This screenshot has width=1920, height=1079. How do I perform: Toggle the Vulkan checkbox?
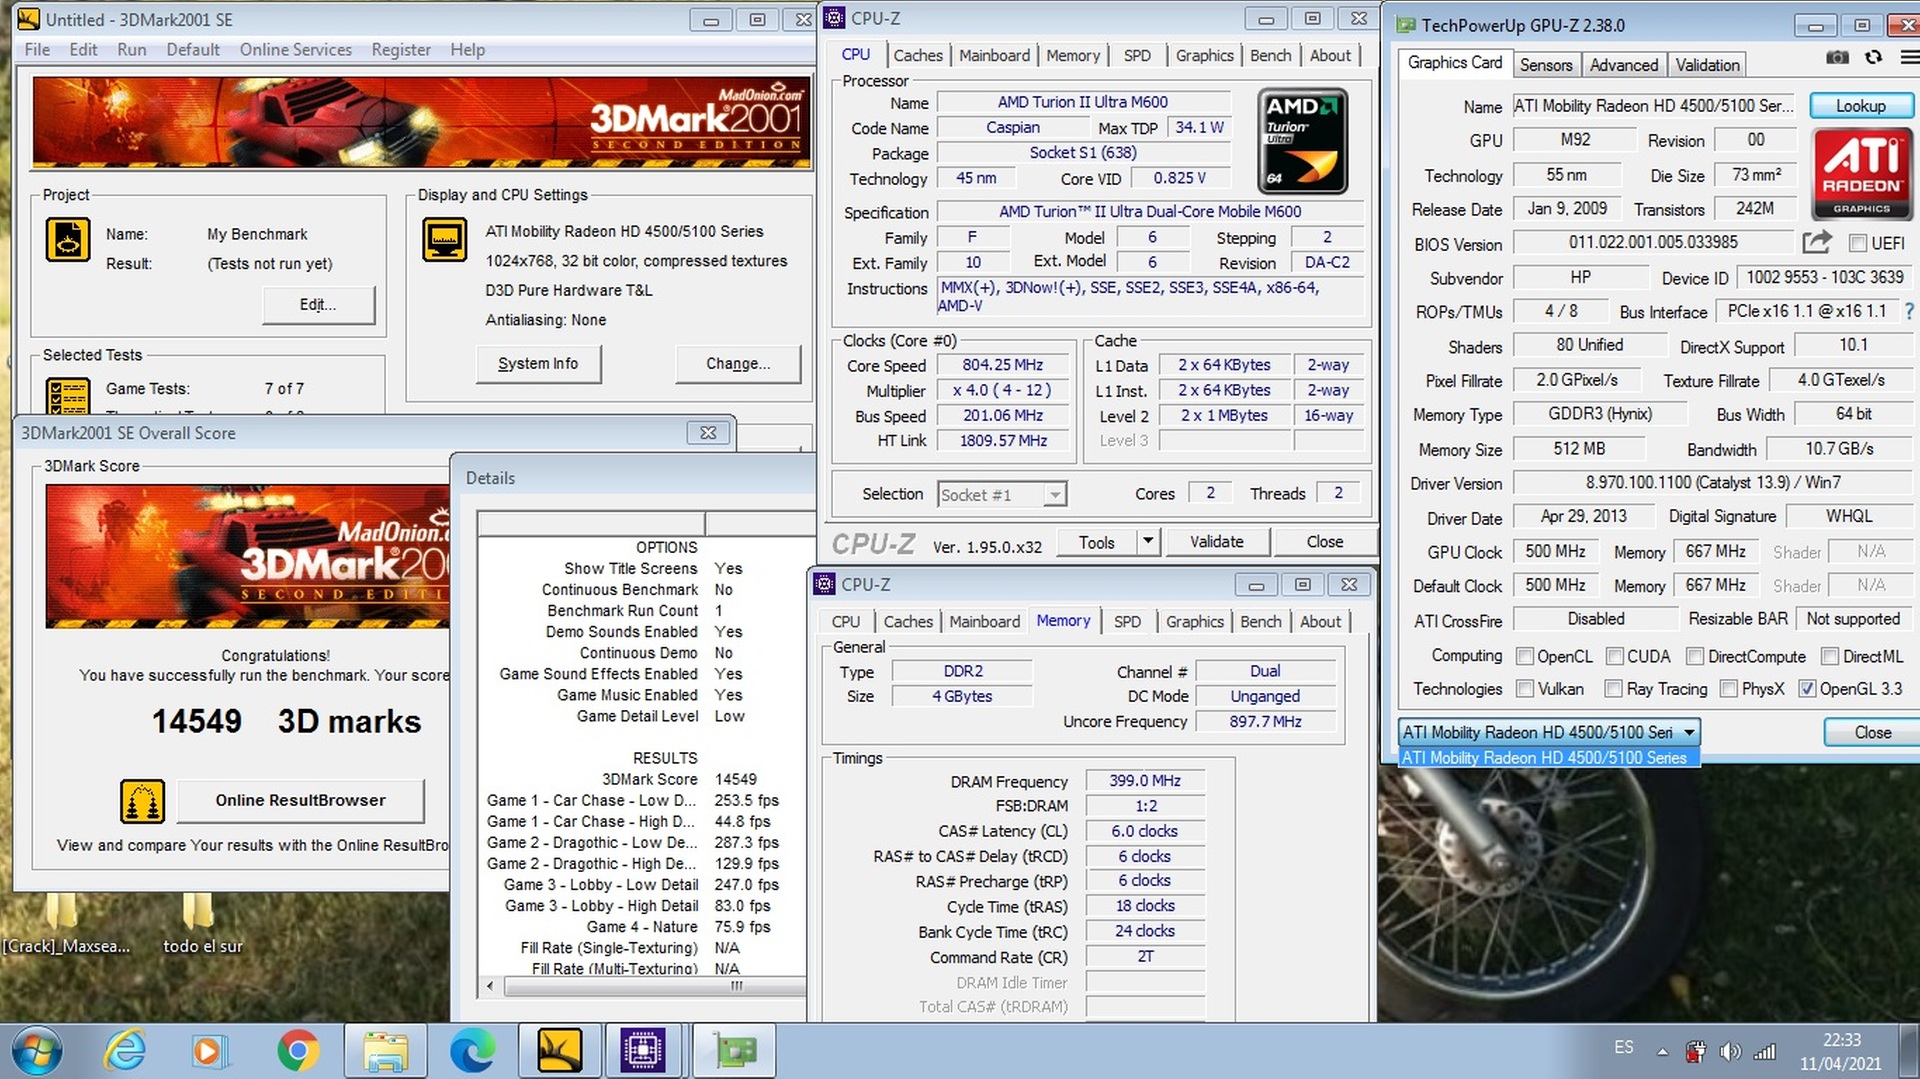[1525, 689]
